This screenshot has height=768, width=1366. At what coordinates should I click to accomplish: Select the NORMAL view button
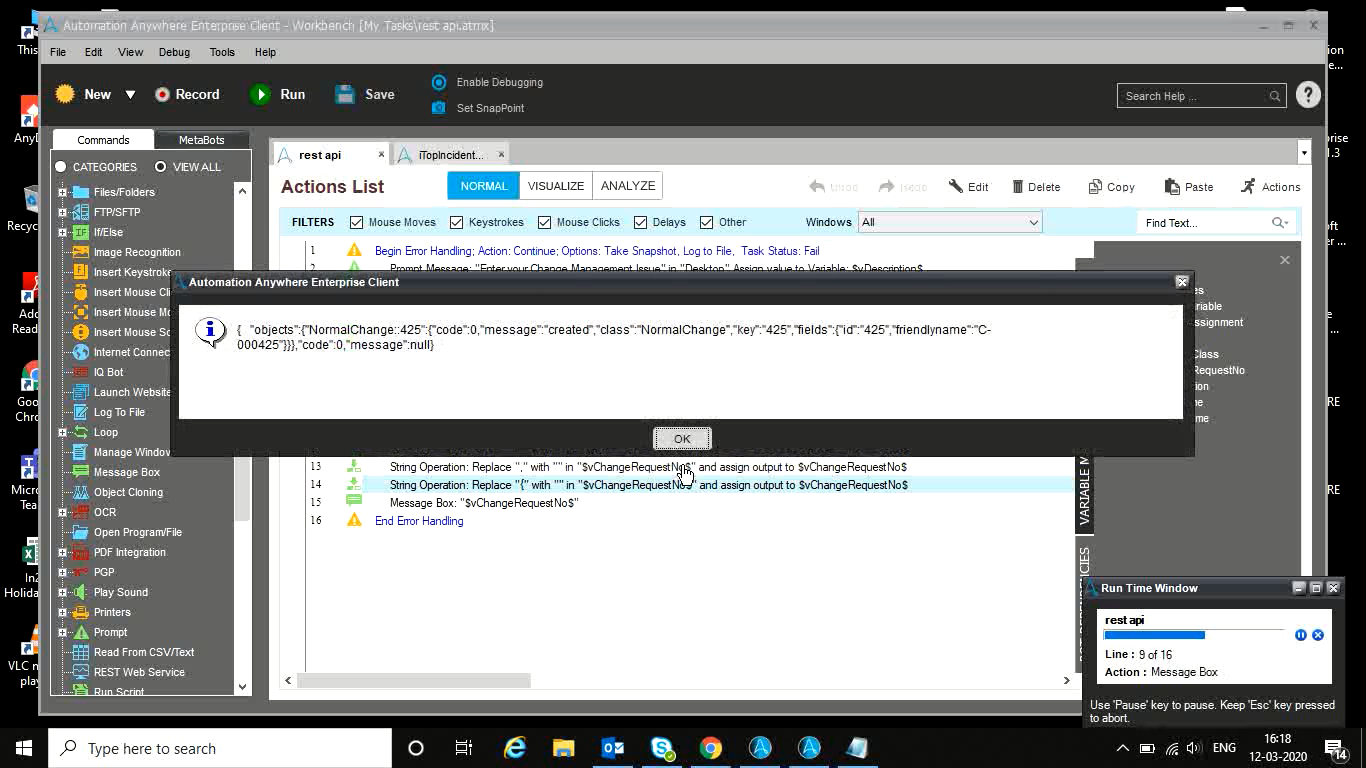pos(484,186)
